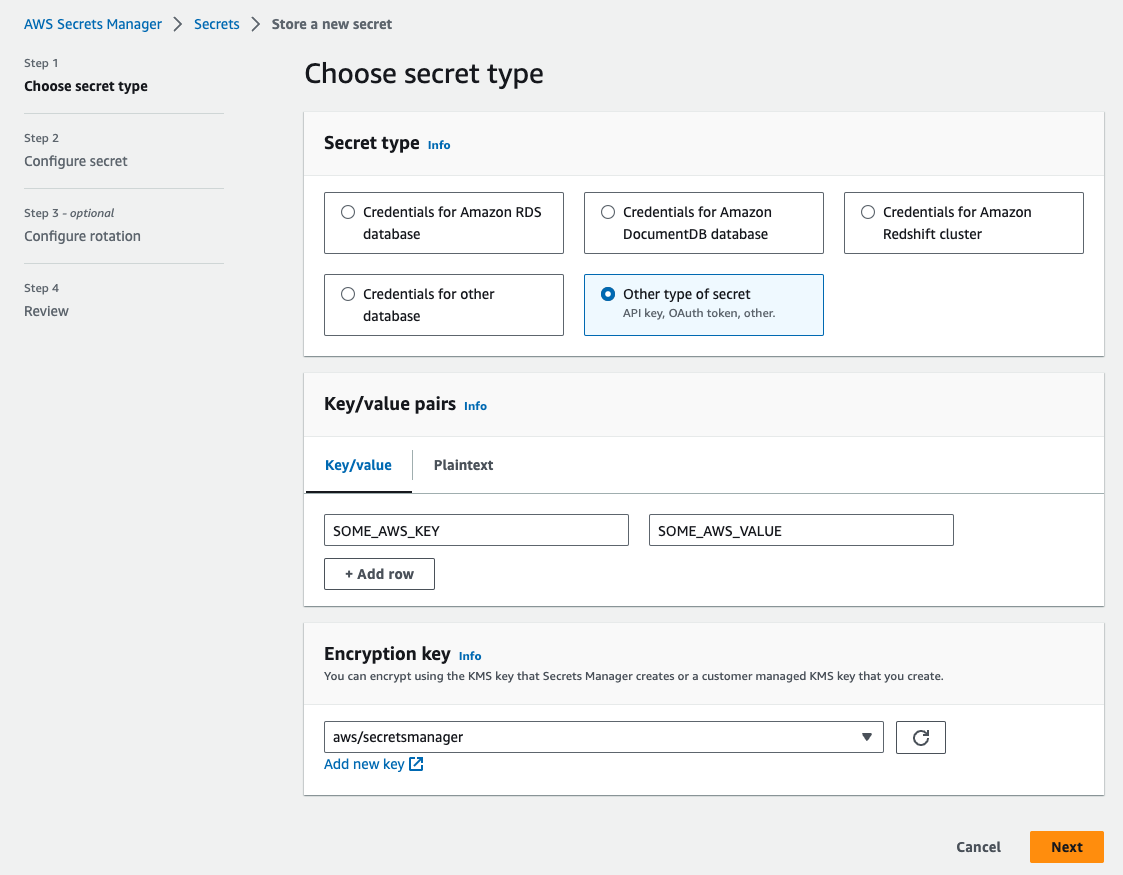Click the external link icon beside Add new key
Screen dimensions: 1123x875
(x=417, y=764)
